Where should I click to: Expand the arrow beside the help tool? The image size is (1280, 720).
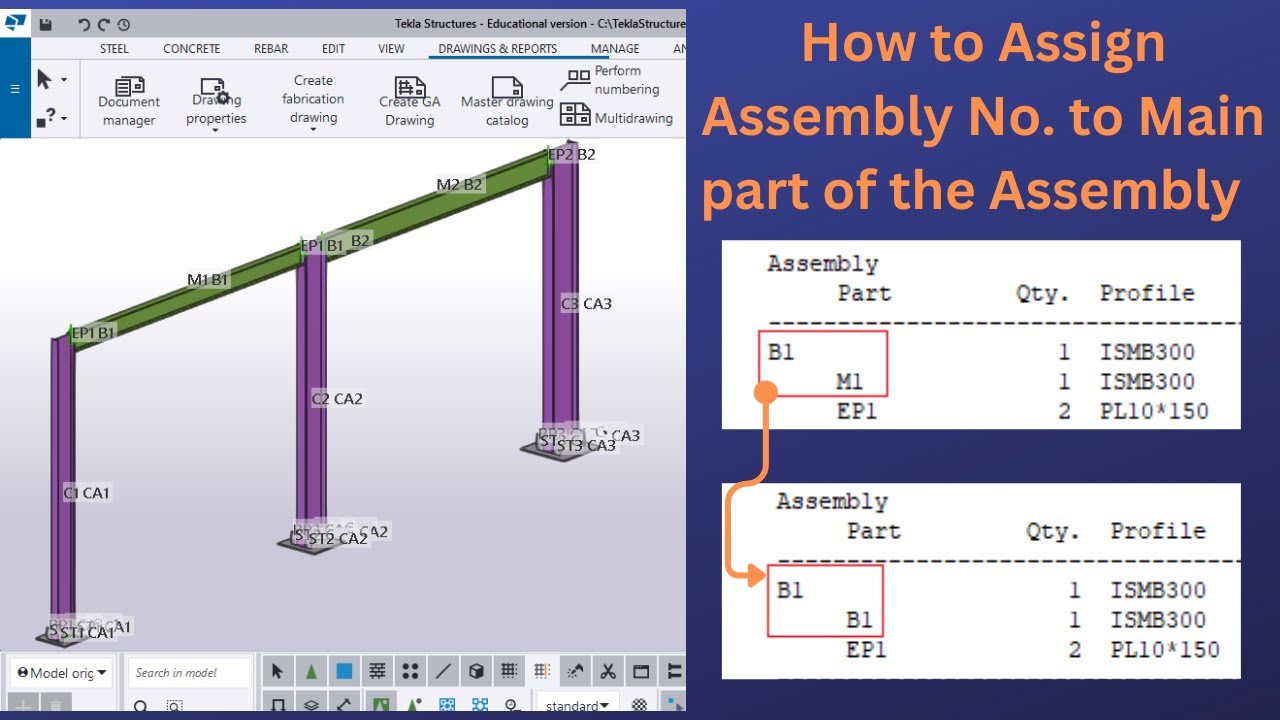[64, 118]
